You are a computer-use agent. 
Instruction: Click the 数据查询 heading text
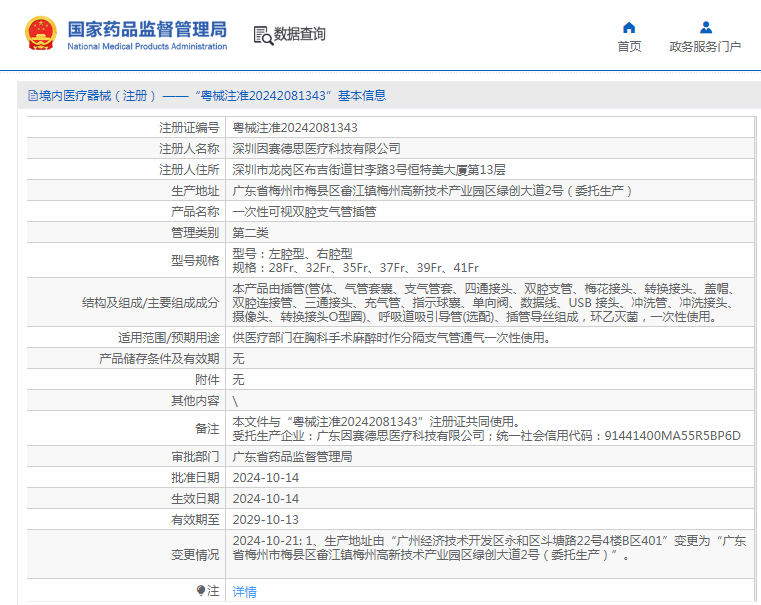(300, 34)
